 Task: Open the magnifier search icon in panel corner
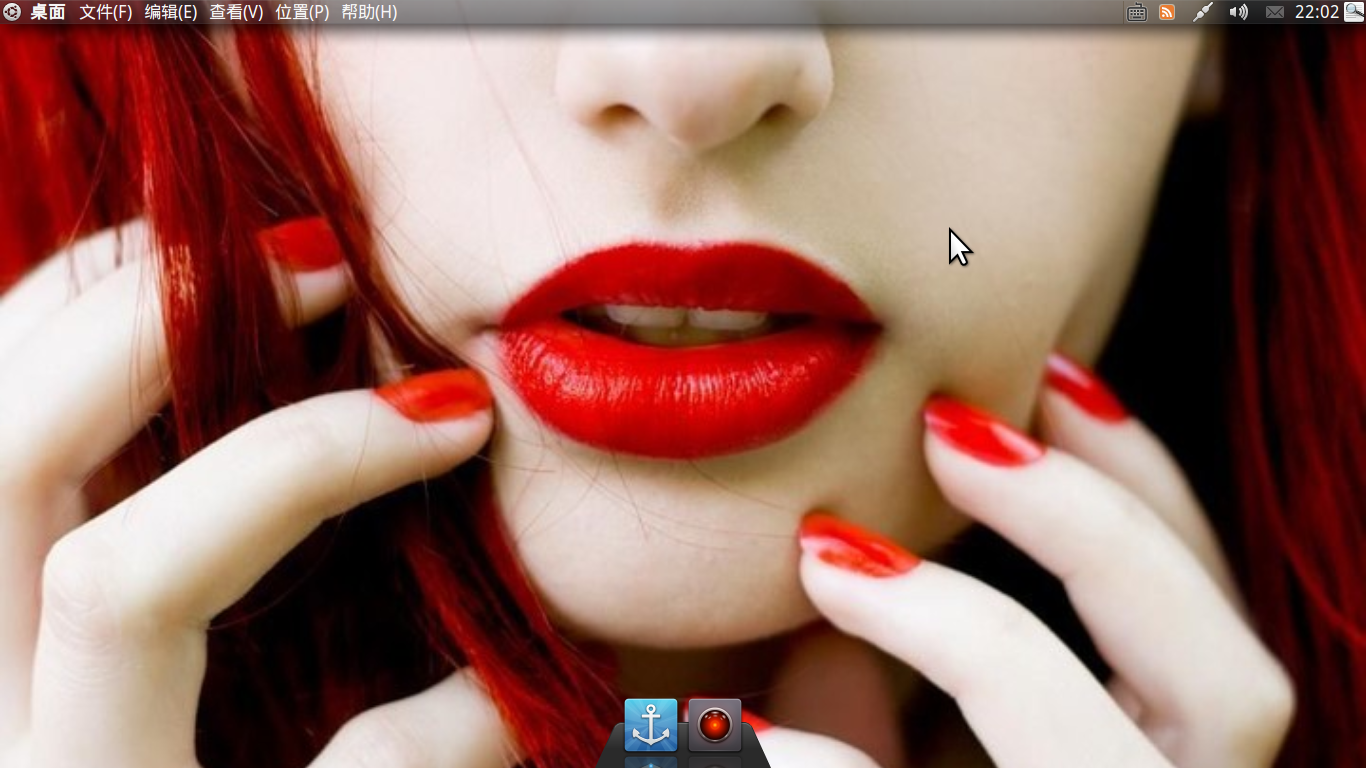[1354, 12]
